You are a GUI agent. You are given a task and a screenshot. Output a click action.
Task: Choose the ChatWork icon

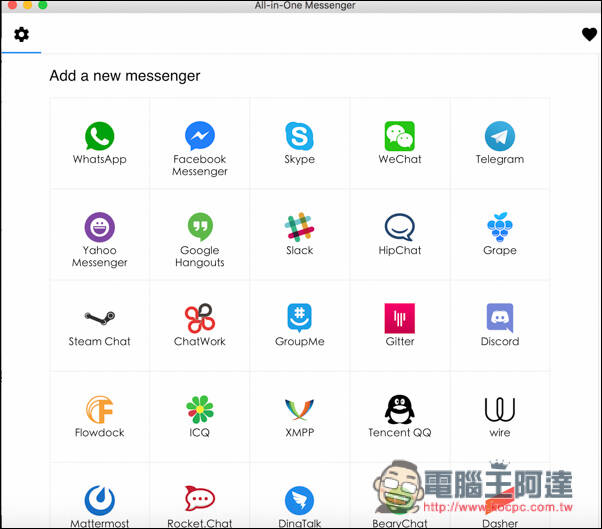click(200, 318)
